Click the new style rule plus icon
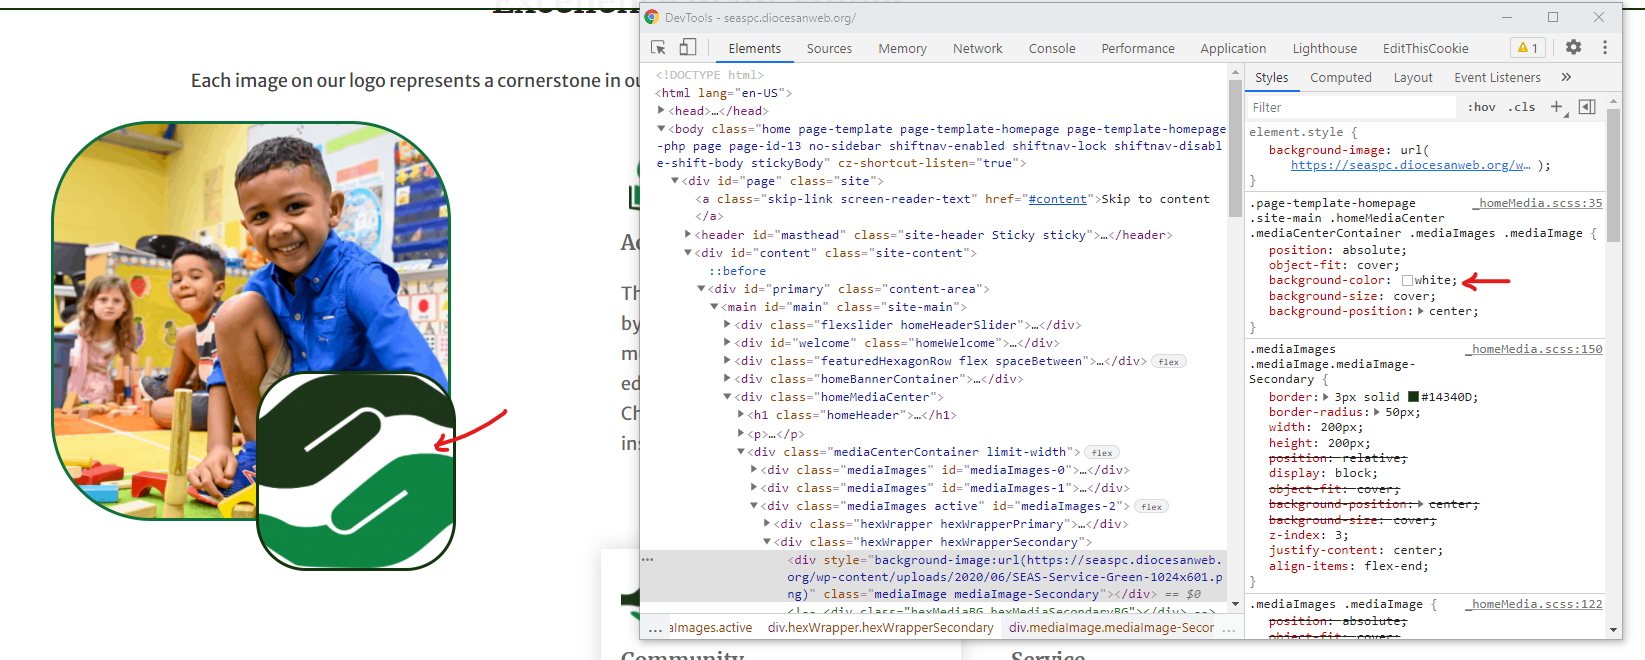Viewport: 1645px width, 660px height. (1556, 107)
